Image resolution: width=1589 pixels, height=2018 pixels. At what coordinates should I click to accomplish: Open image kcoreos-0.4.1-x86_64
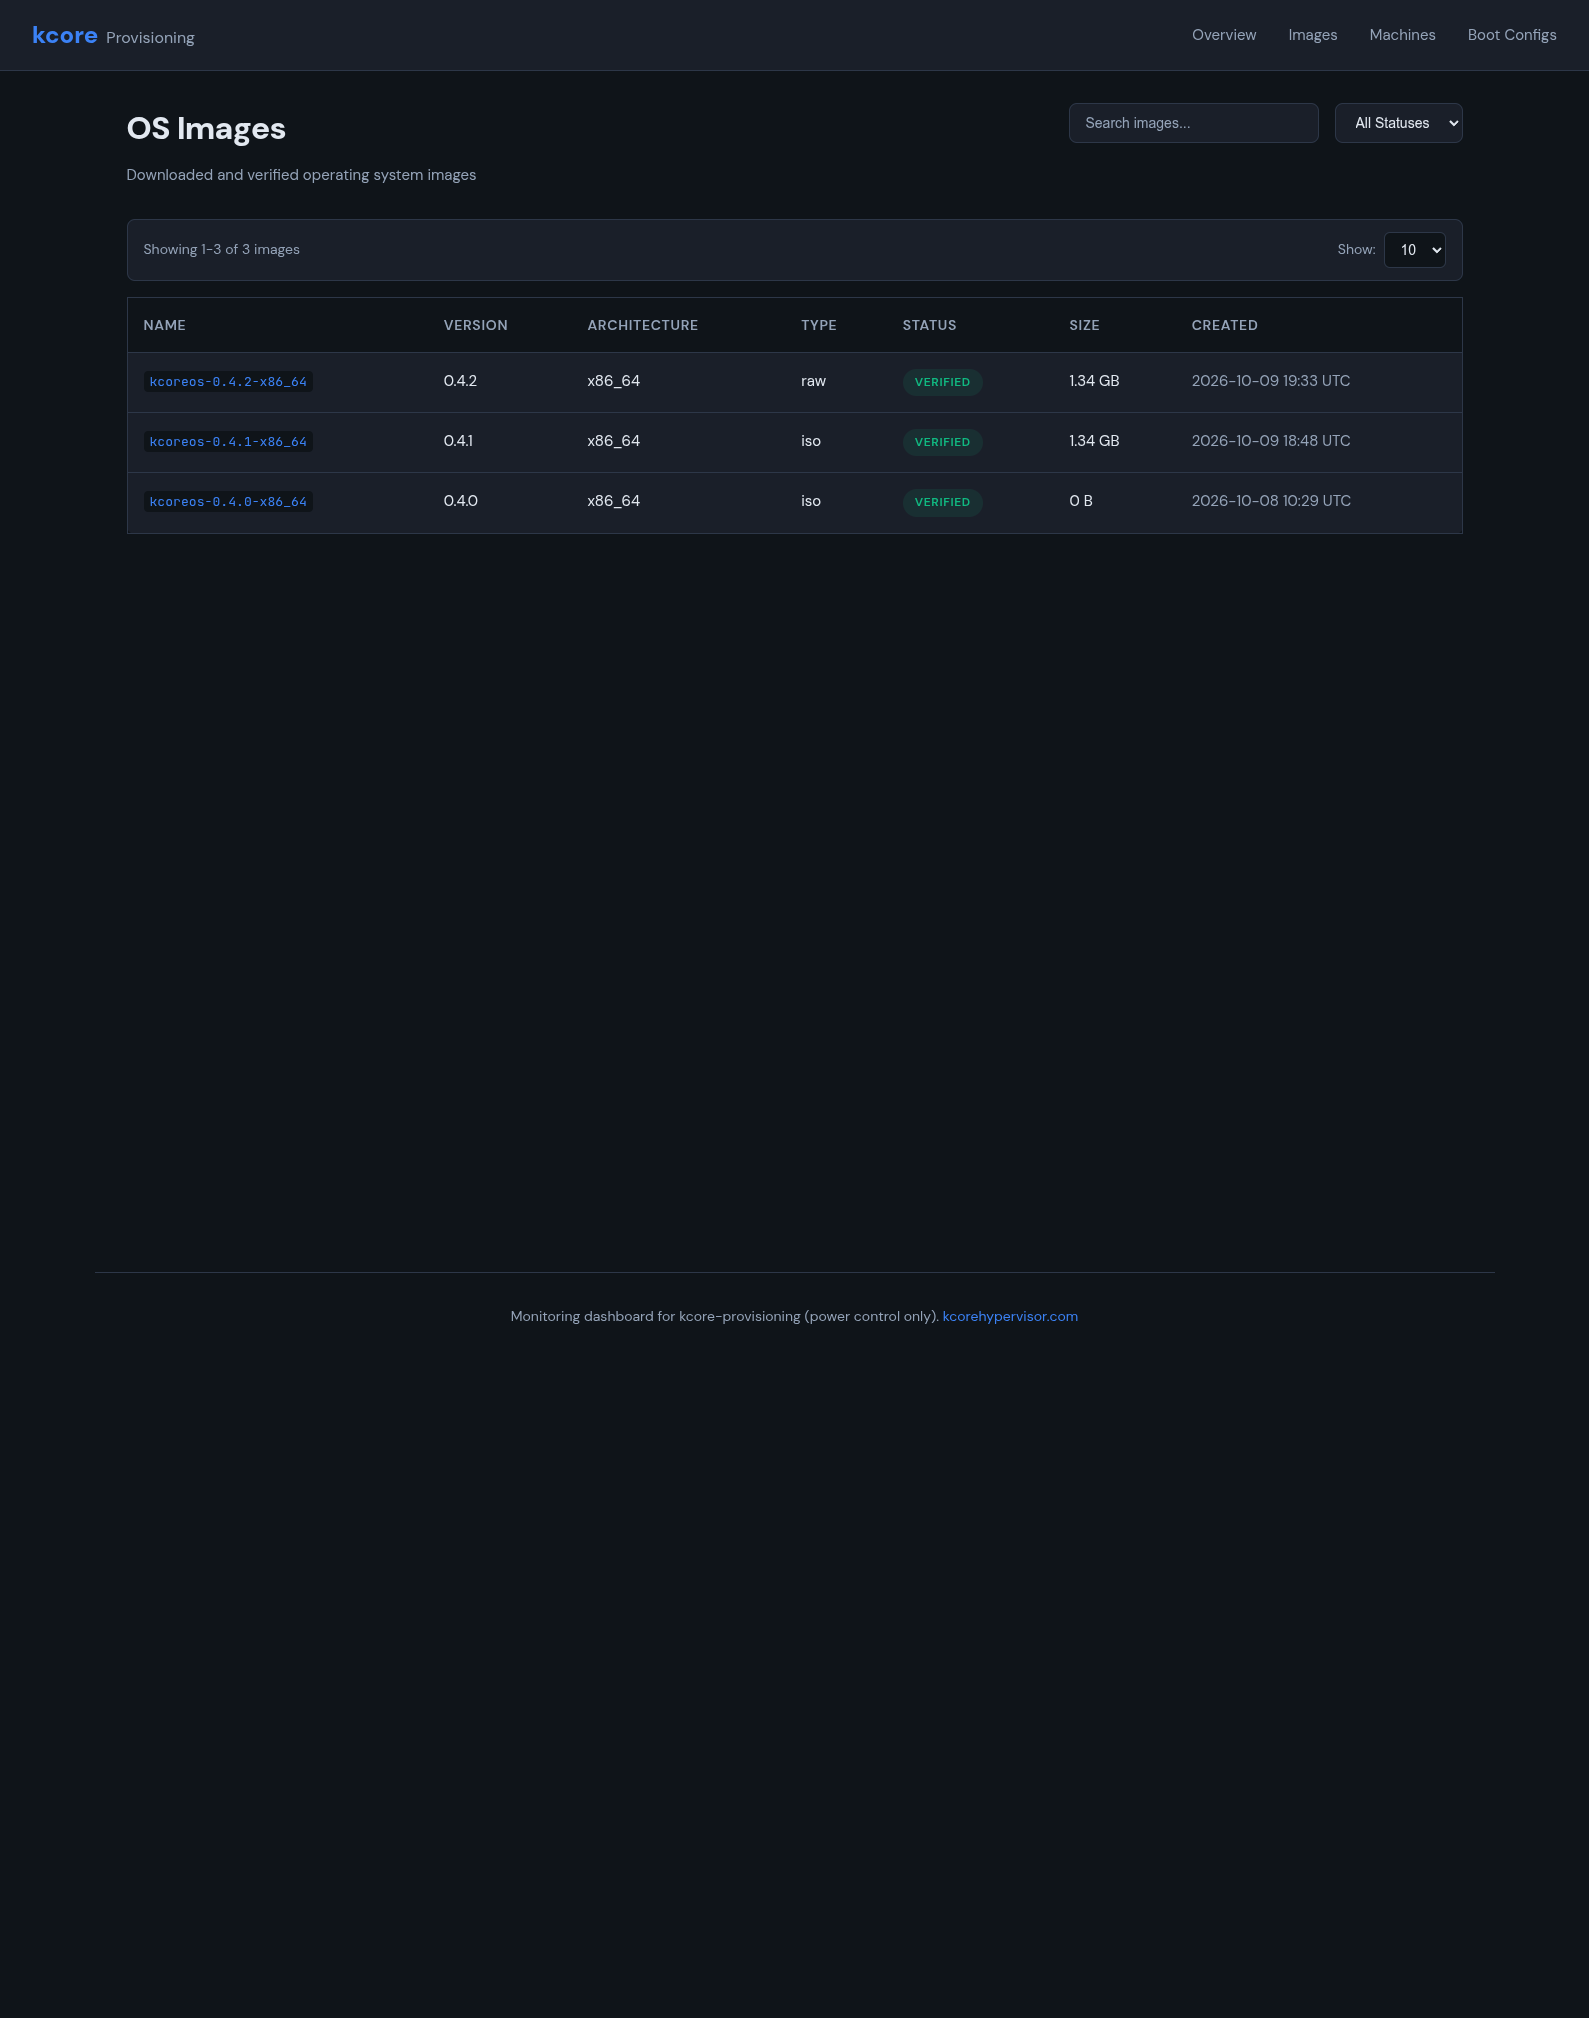pos(228,442)
